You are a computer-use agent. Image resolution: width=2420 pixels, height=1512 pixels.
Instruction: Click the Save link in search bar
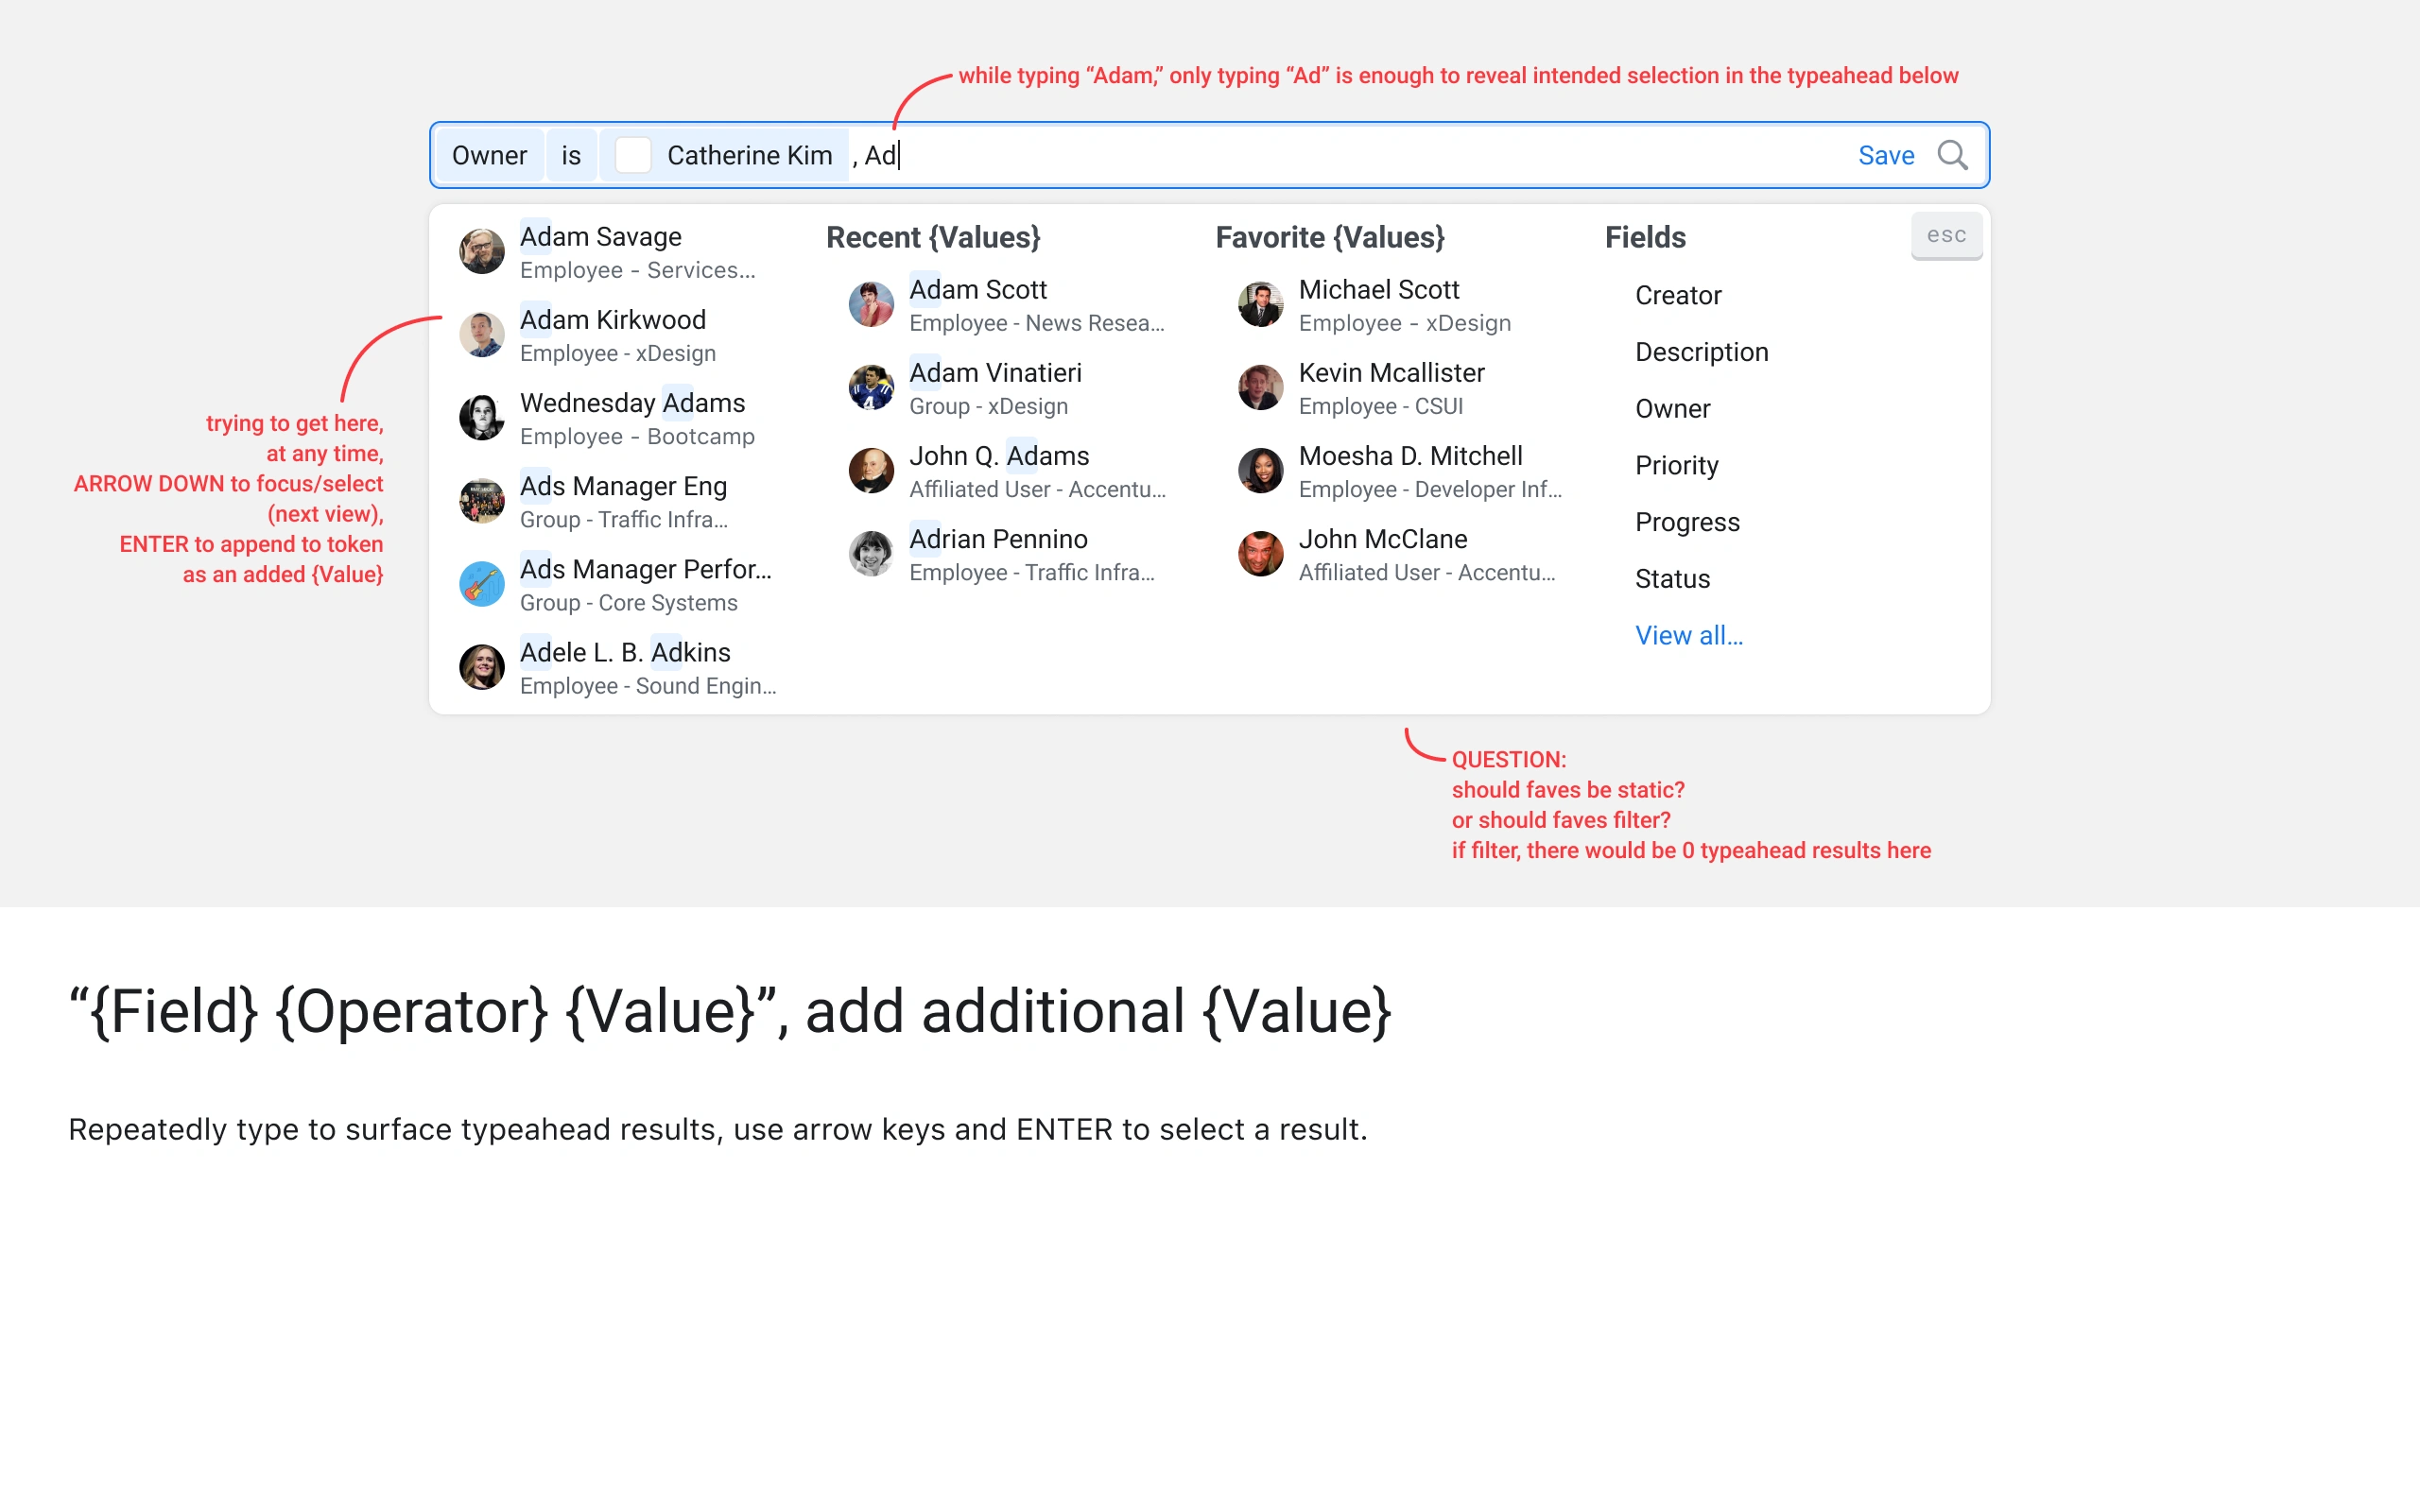[x=1885, y=155]
